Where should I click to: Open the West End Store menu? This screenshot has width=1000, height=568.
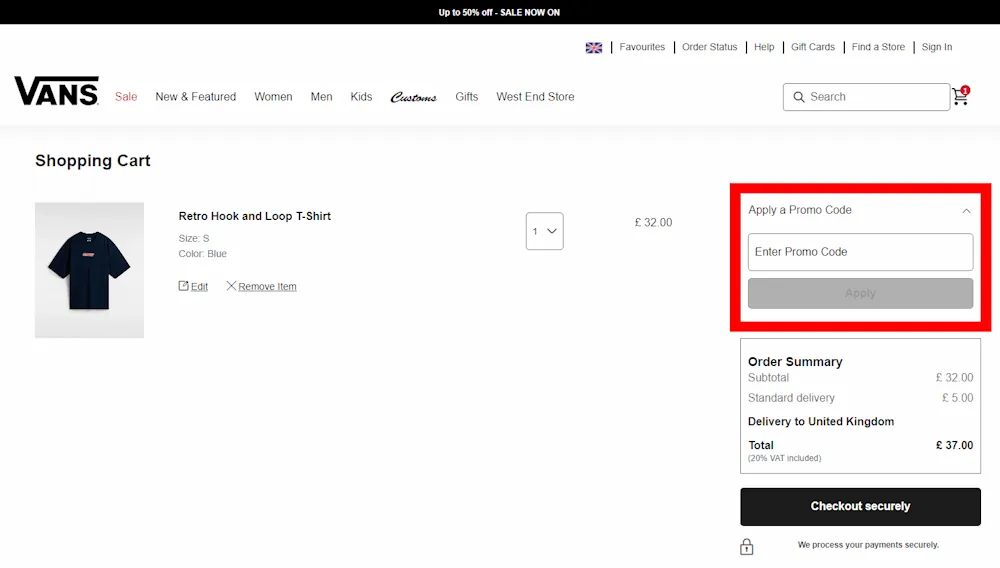535,97
